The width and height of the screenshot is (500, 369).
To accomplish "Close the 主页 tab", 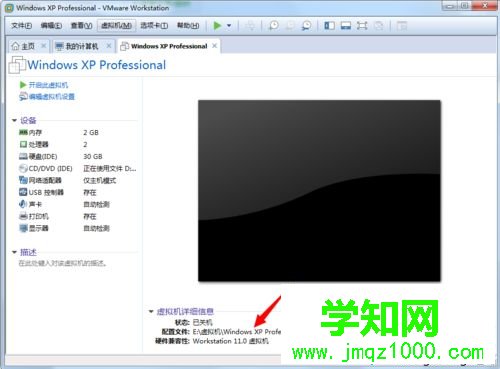I will coord(44,46).
